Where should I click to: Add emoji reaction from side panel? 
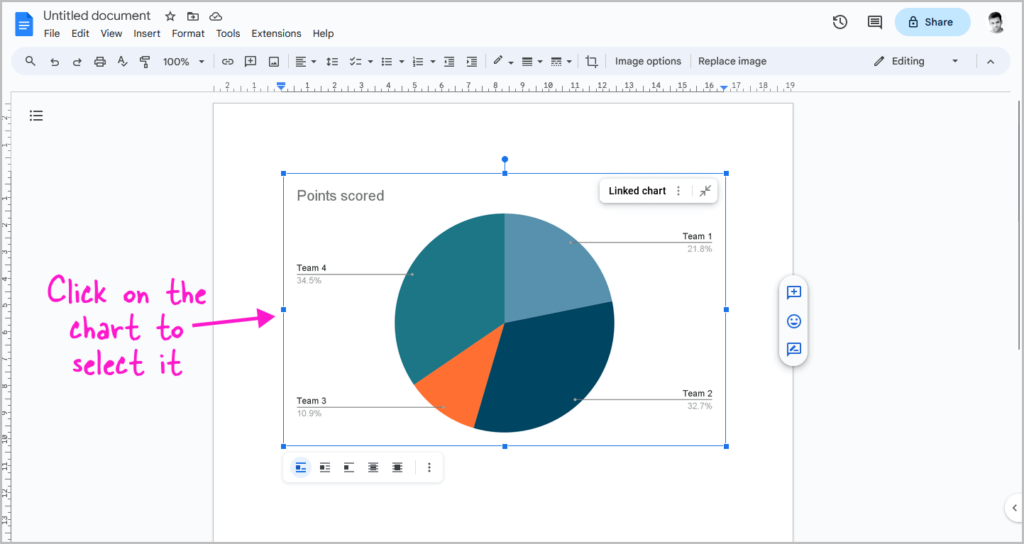tap(793, 321)
